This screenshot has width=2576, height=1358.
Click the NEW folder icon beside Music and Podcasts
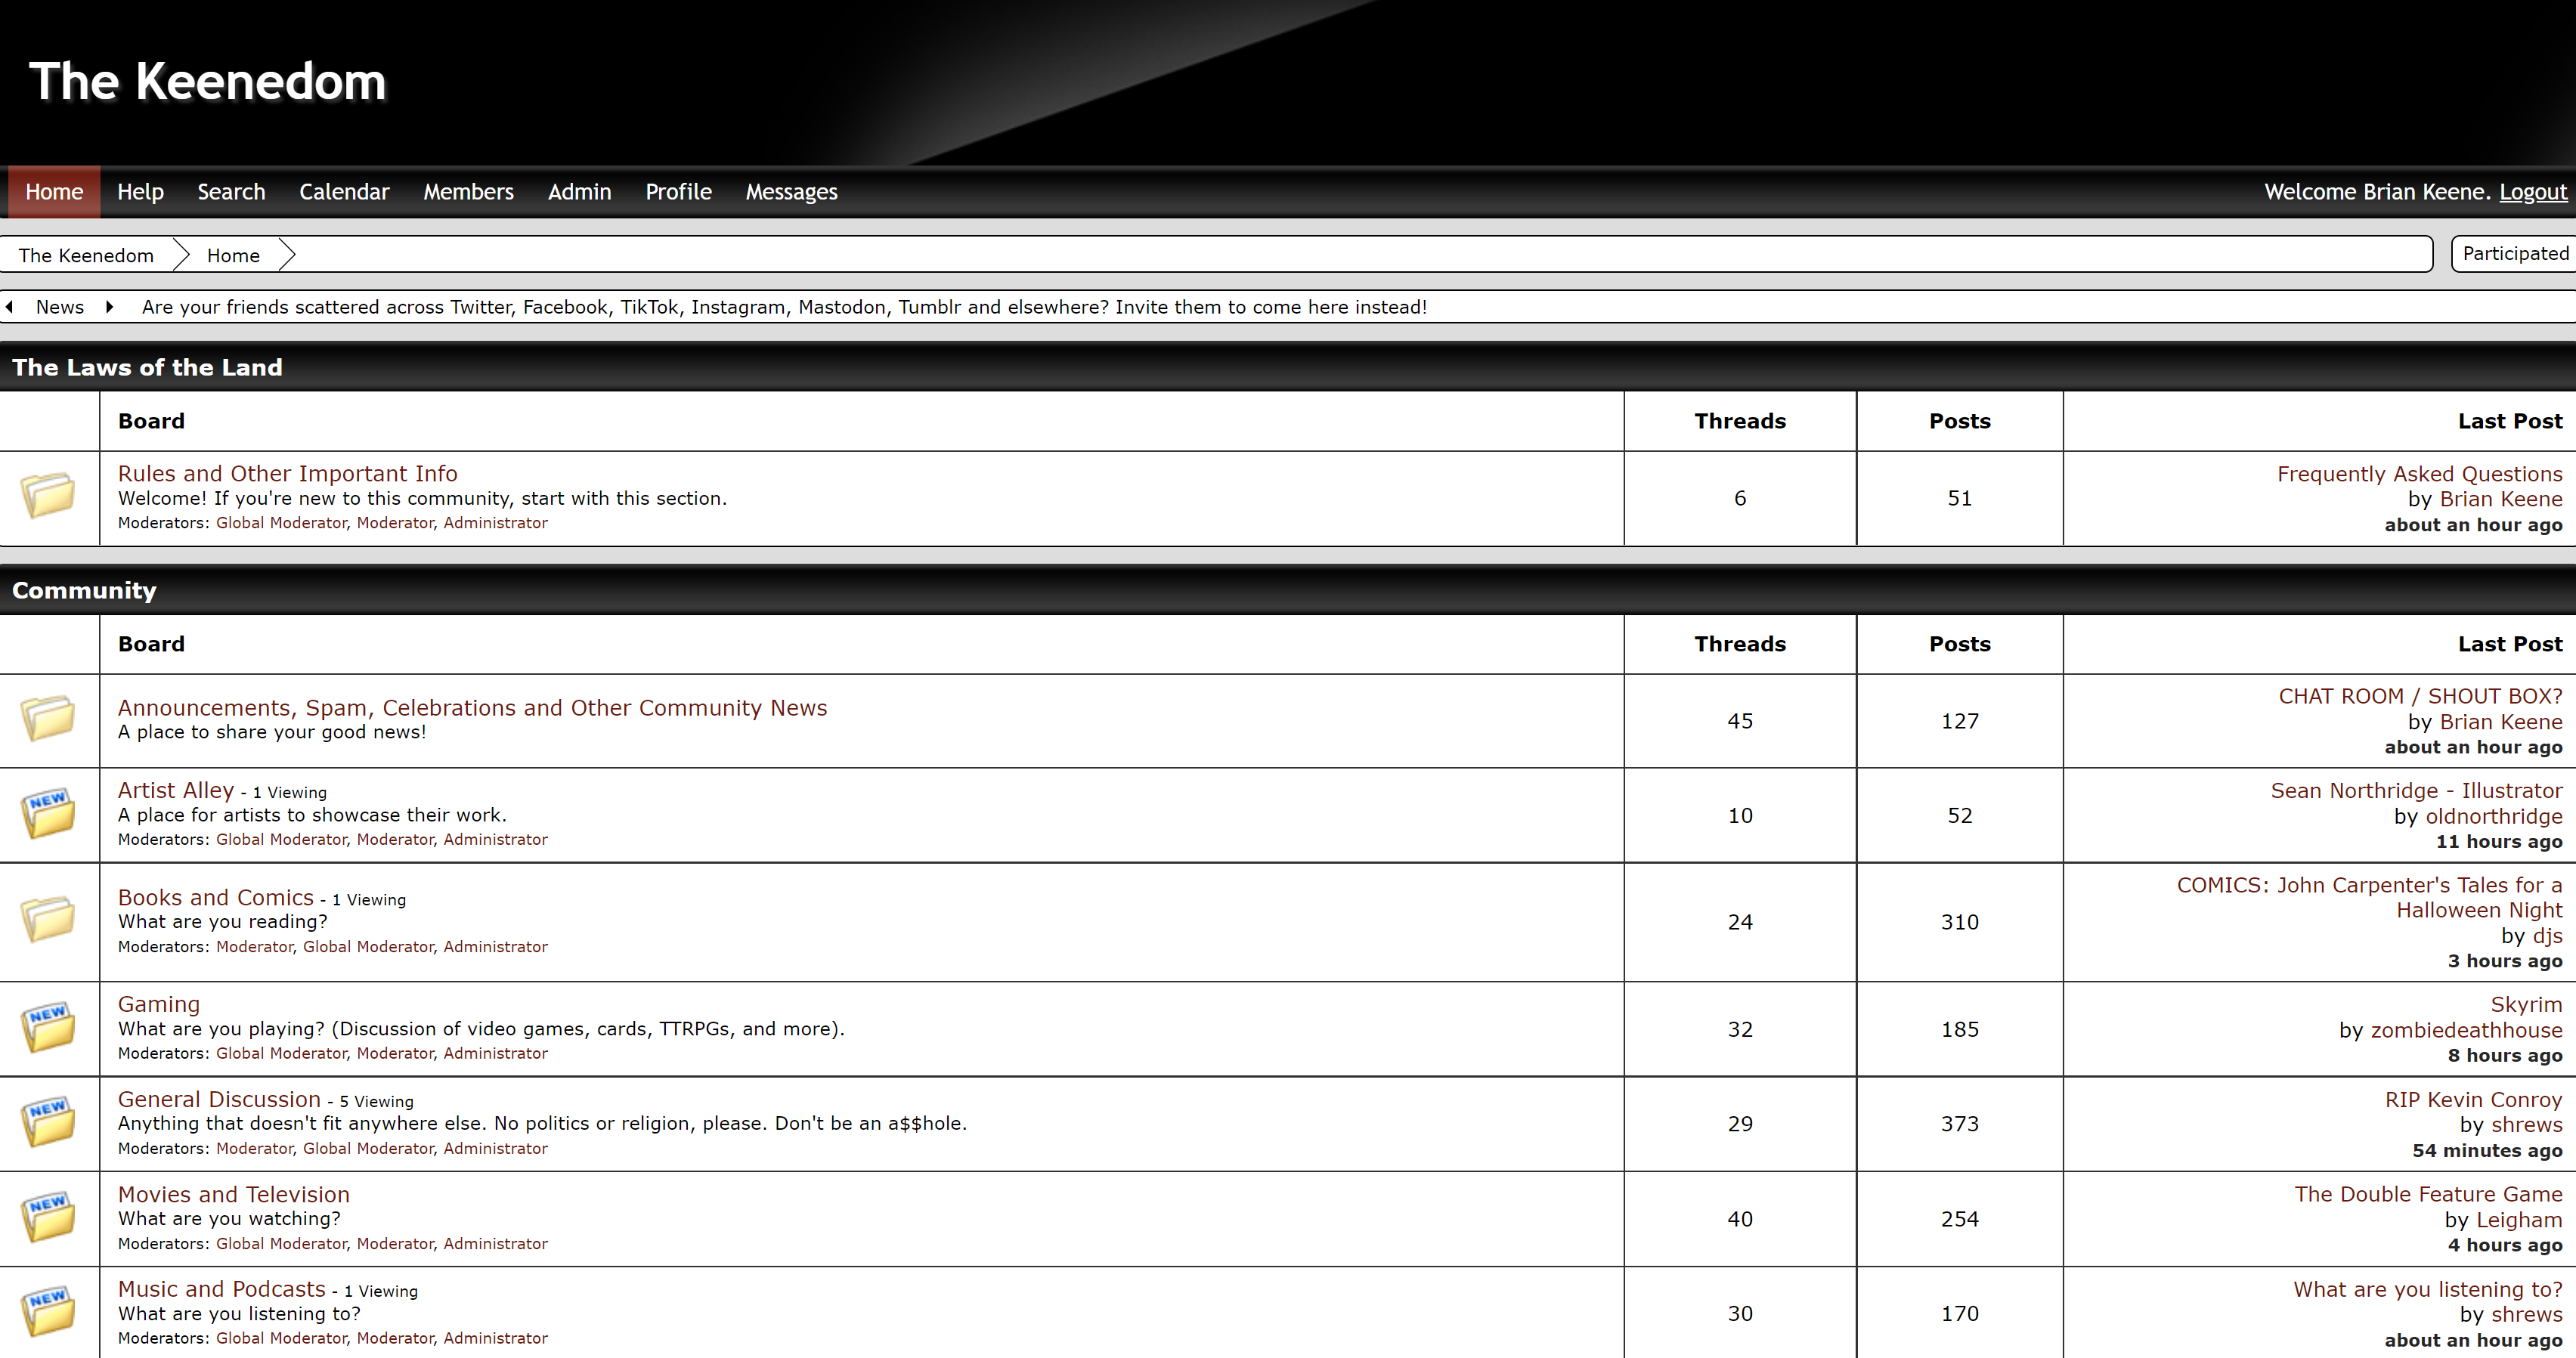point(48,1311)
